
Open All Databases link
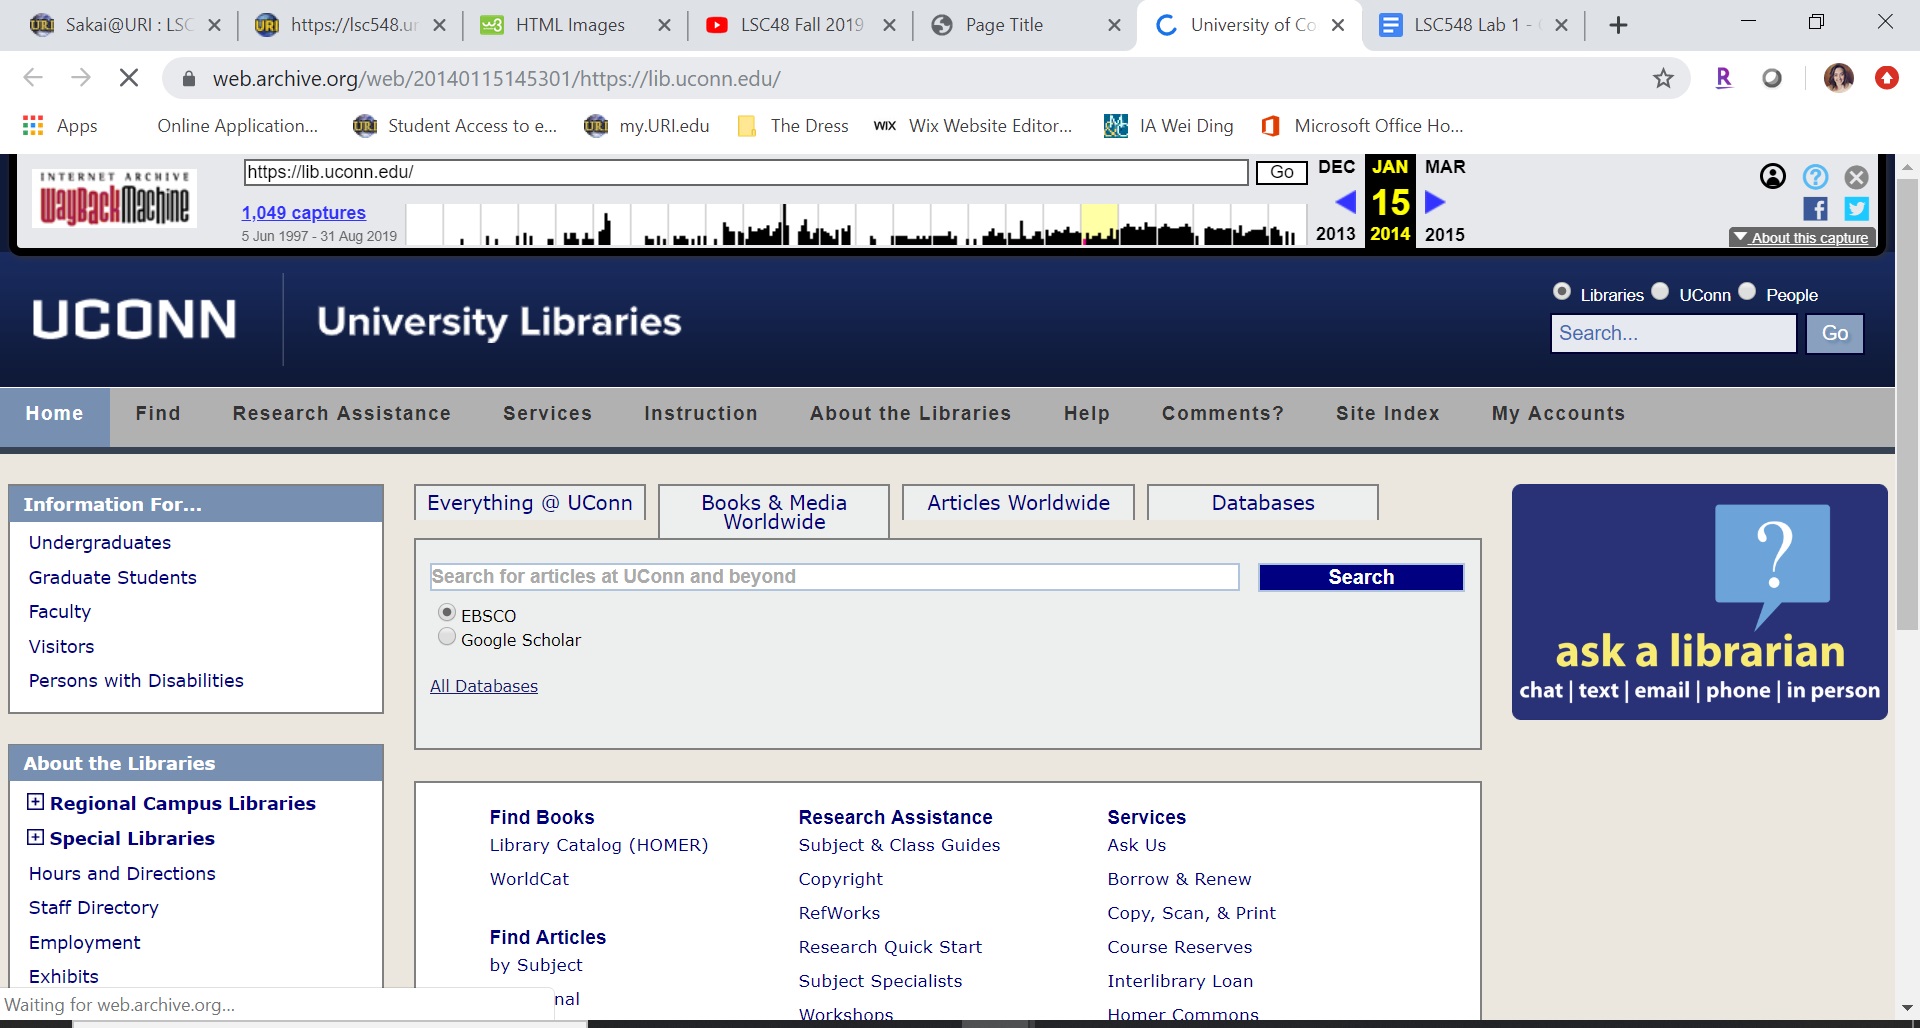484,686
